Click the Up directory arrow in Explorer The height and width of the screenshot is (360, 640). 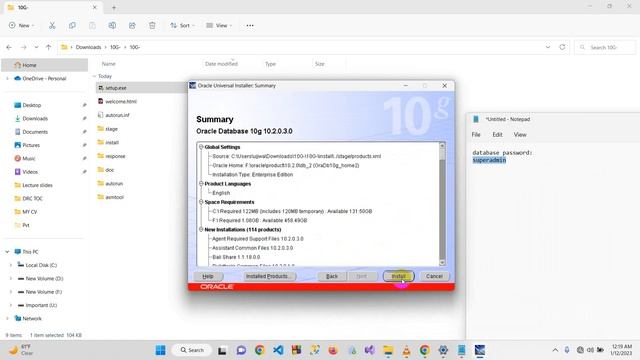(x=49, y=47)
